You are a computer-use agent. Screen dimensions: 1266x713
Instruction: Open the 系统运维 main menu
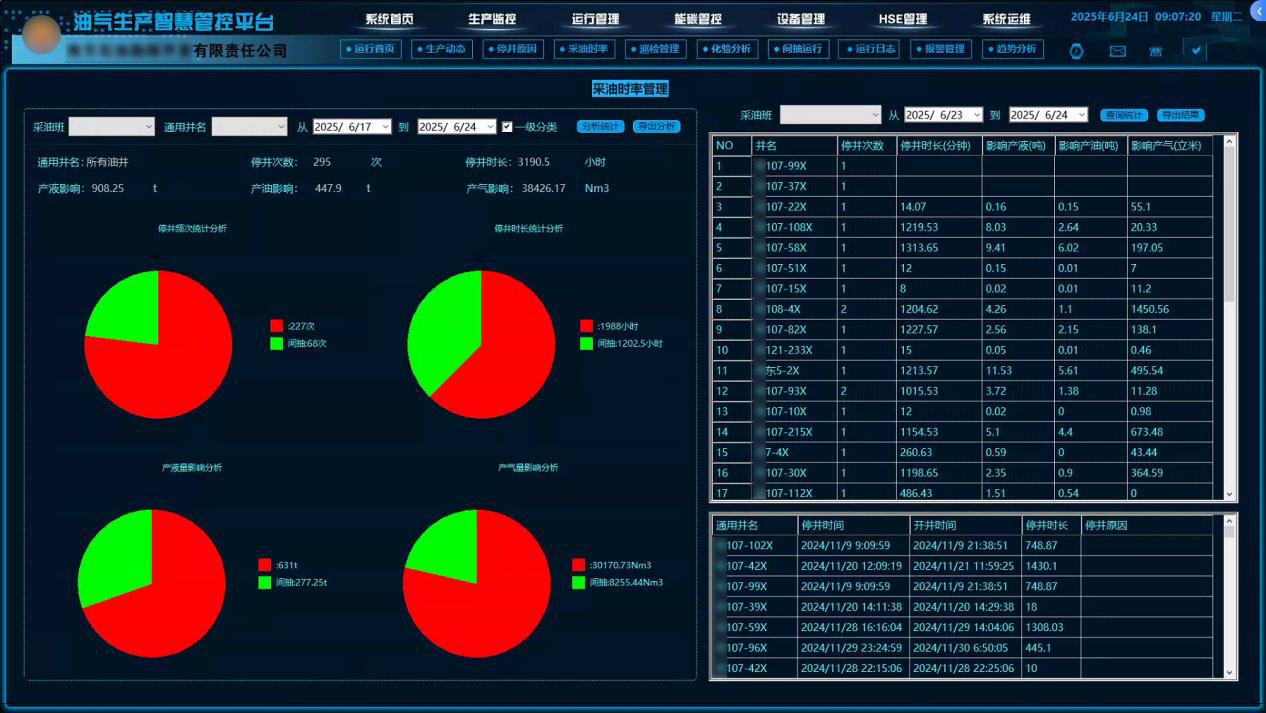pos(1006,19)
